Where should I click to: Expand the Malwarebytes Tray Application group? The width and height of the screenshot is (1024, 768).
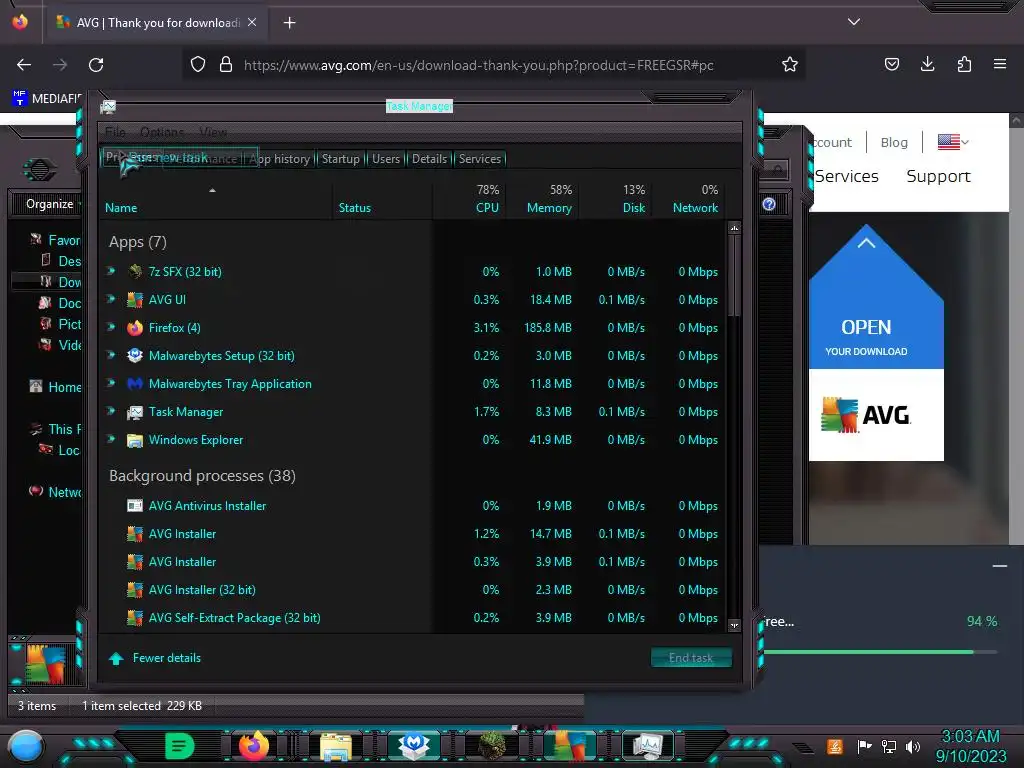tap(112, 383)
